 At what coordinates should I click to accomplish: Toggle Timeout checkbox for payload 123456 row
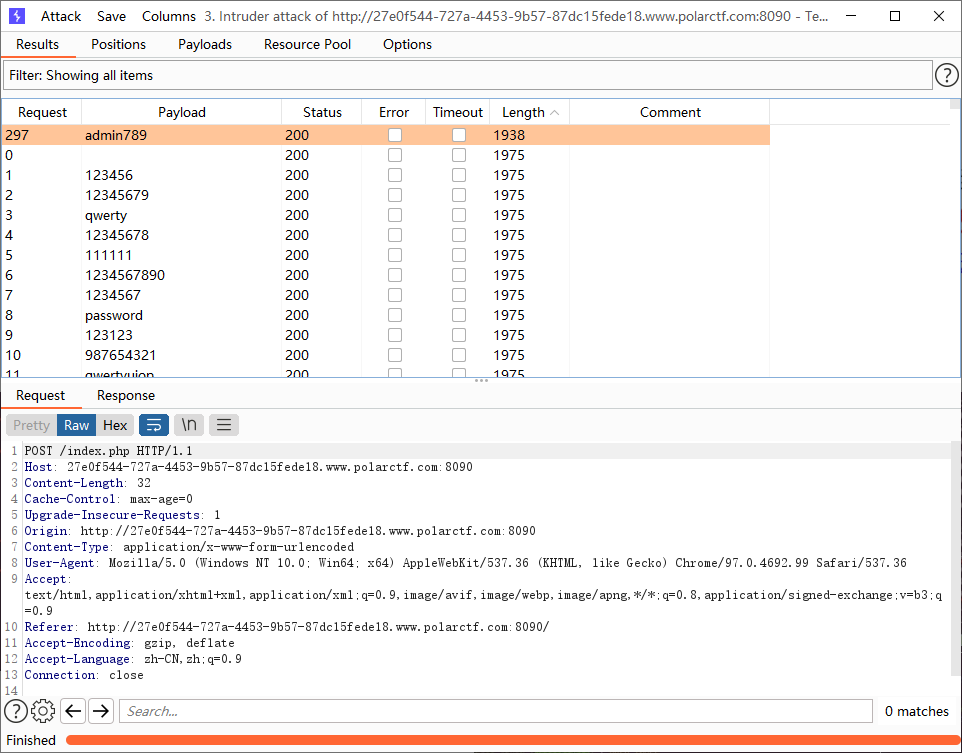[459, 175]
